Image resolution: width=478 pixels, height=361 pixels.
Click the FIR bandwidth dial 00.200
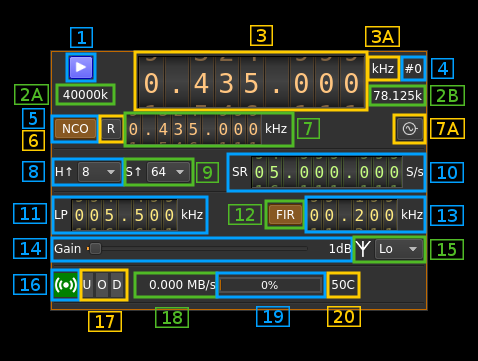coord(352,215)
